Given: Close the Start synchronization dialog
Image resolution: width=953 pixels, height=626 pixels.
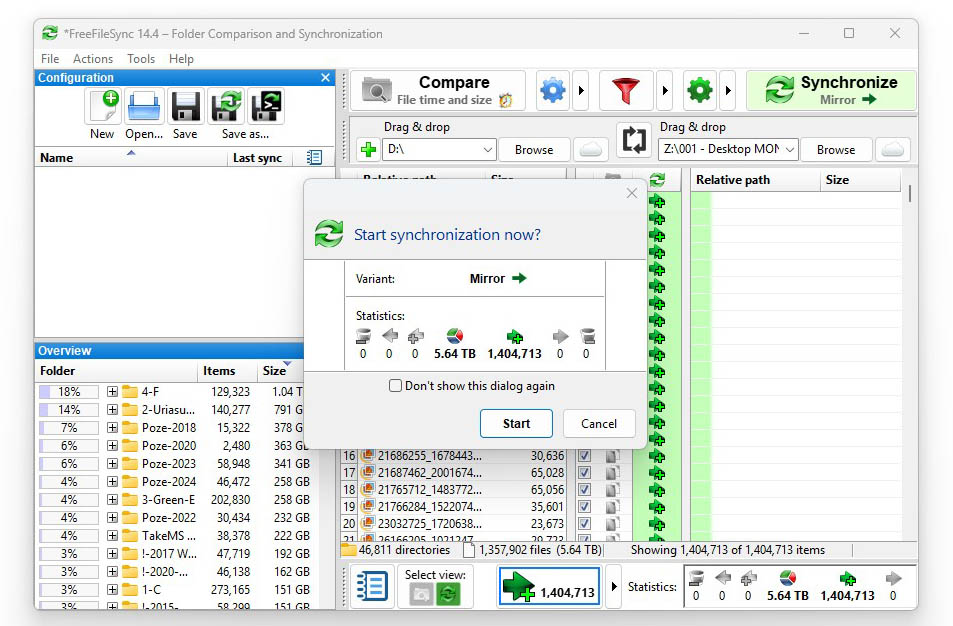Looking at the screenshot, I should (631, 193).
